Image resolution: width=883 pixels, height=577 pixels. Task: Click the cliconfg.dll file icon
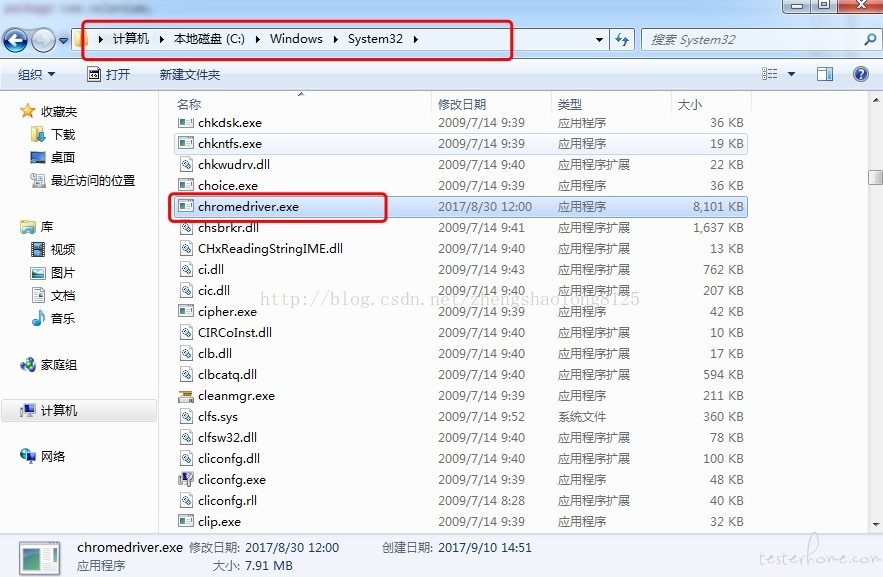[186, 458]
